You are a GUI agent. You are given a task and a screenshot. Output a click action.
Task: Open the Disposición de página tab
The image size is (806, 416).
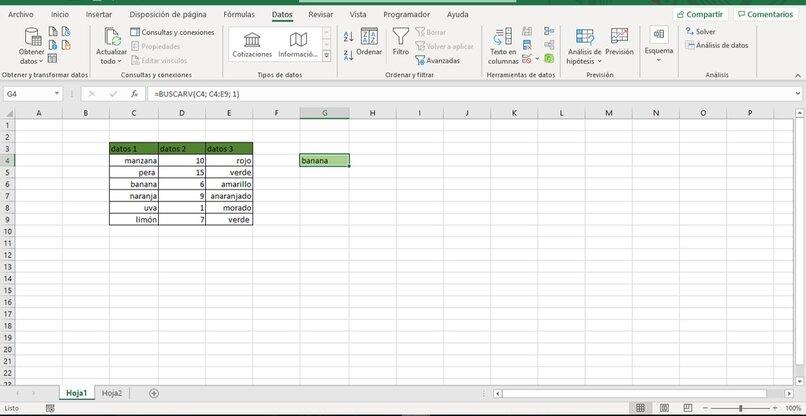(x=168, y=14)
